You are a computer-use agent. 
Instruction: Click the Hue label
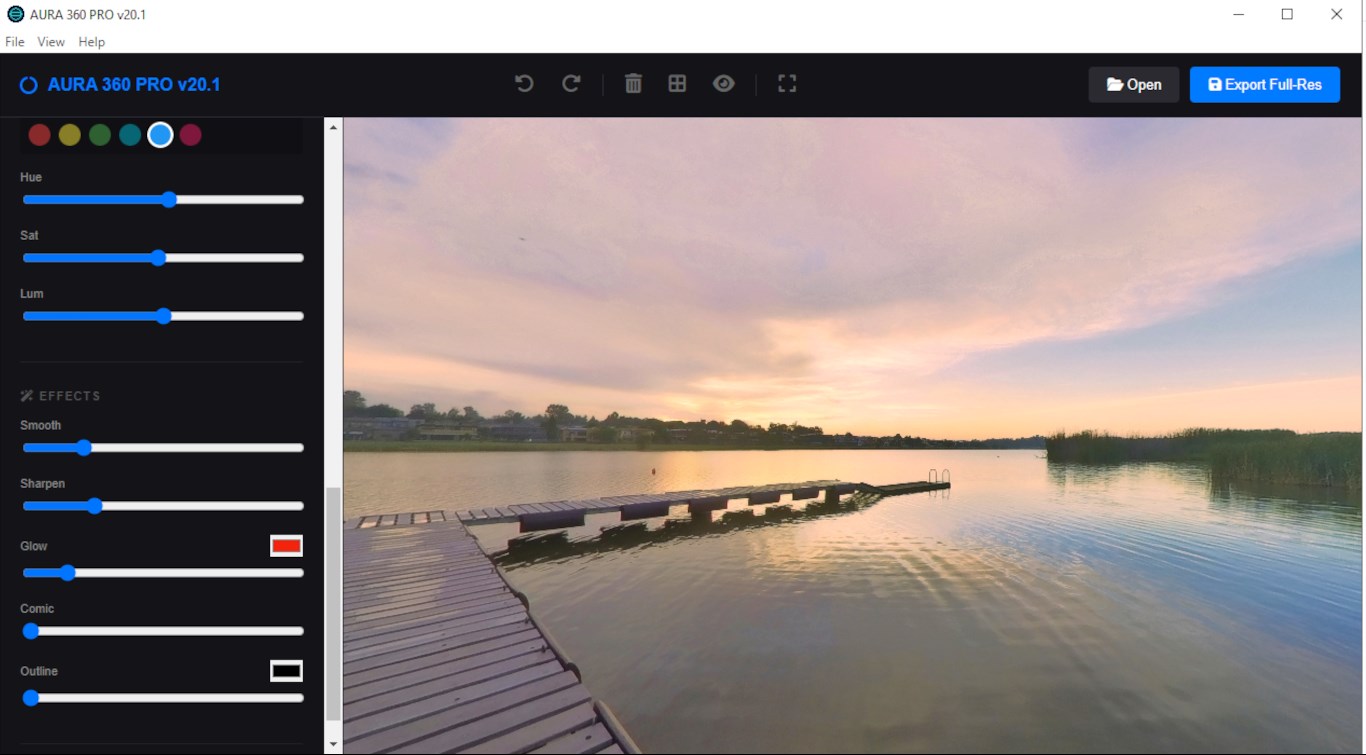[31, 177]
